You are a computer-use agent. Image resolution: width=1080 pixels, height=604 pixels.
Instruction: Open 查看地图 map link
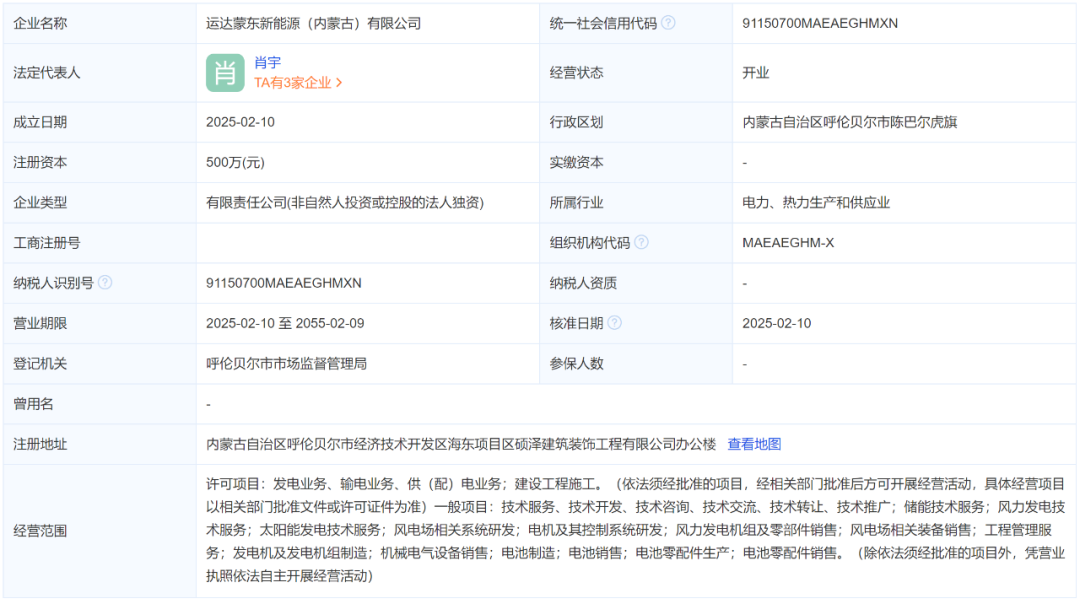754,444
